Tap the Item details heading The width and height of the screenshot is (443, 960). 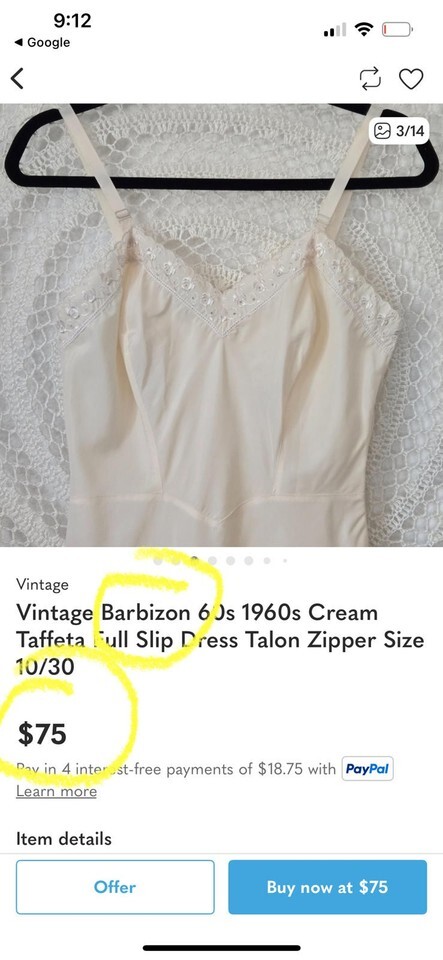coord(64,839)
